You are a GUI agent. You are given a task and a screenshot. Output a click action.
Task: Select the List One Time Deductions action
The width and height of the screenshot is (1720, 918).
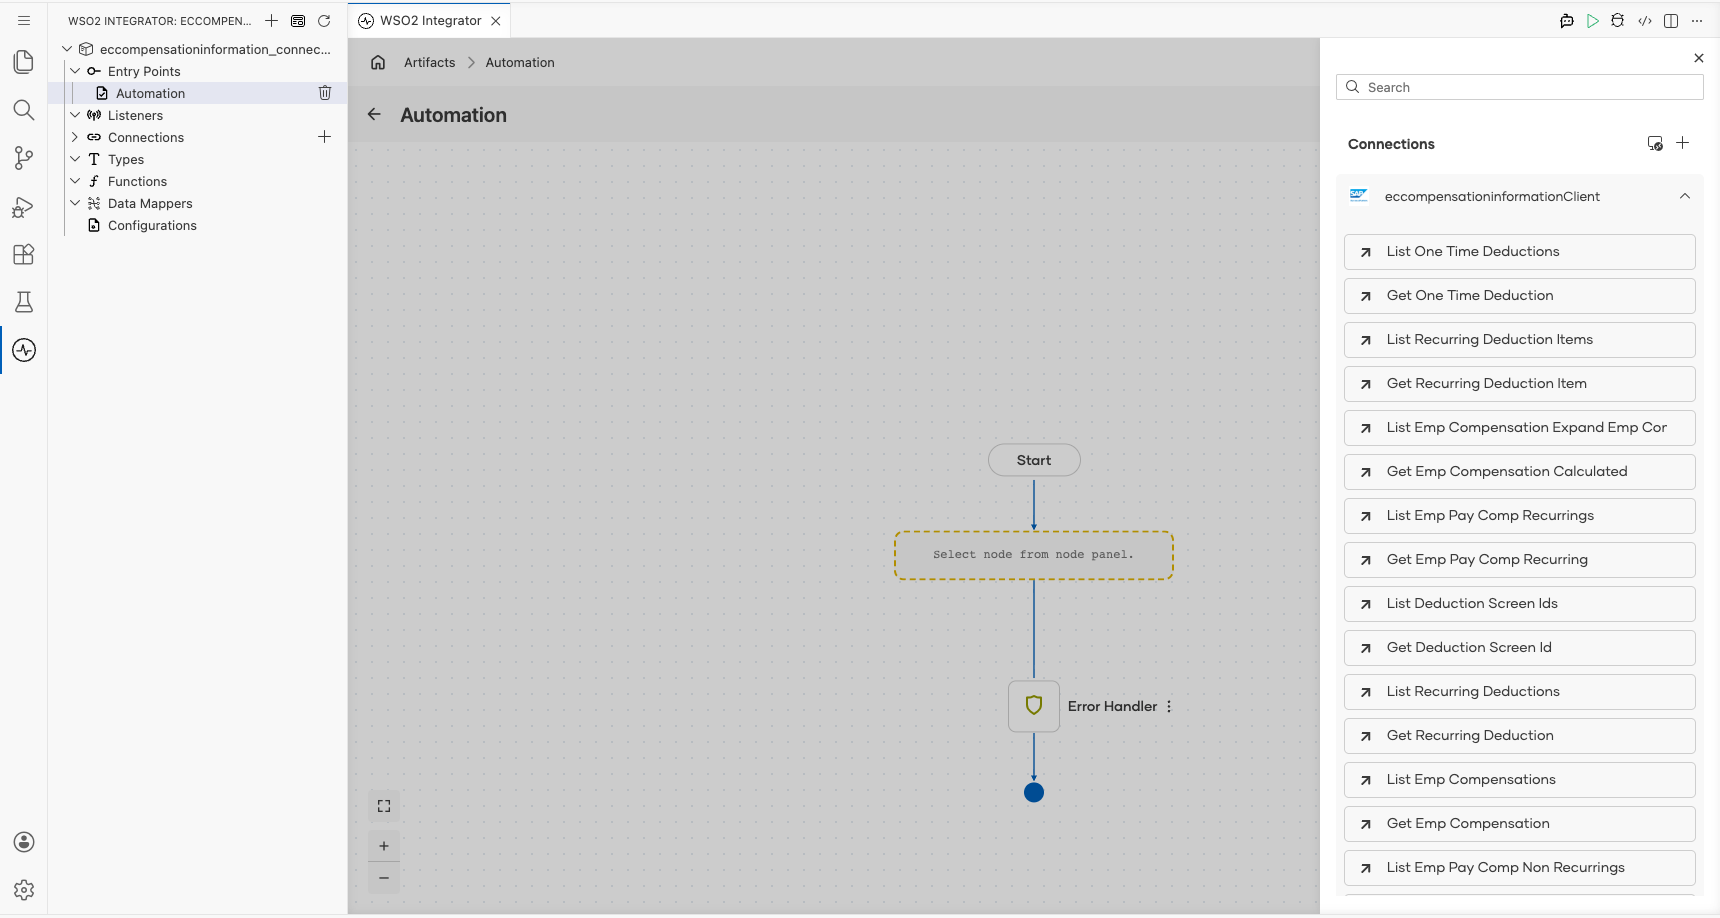tap(1520, 252)
